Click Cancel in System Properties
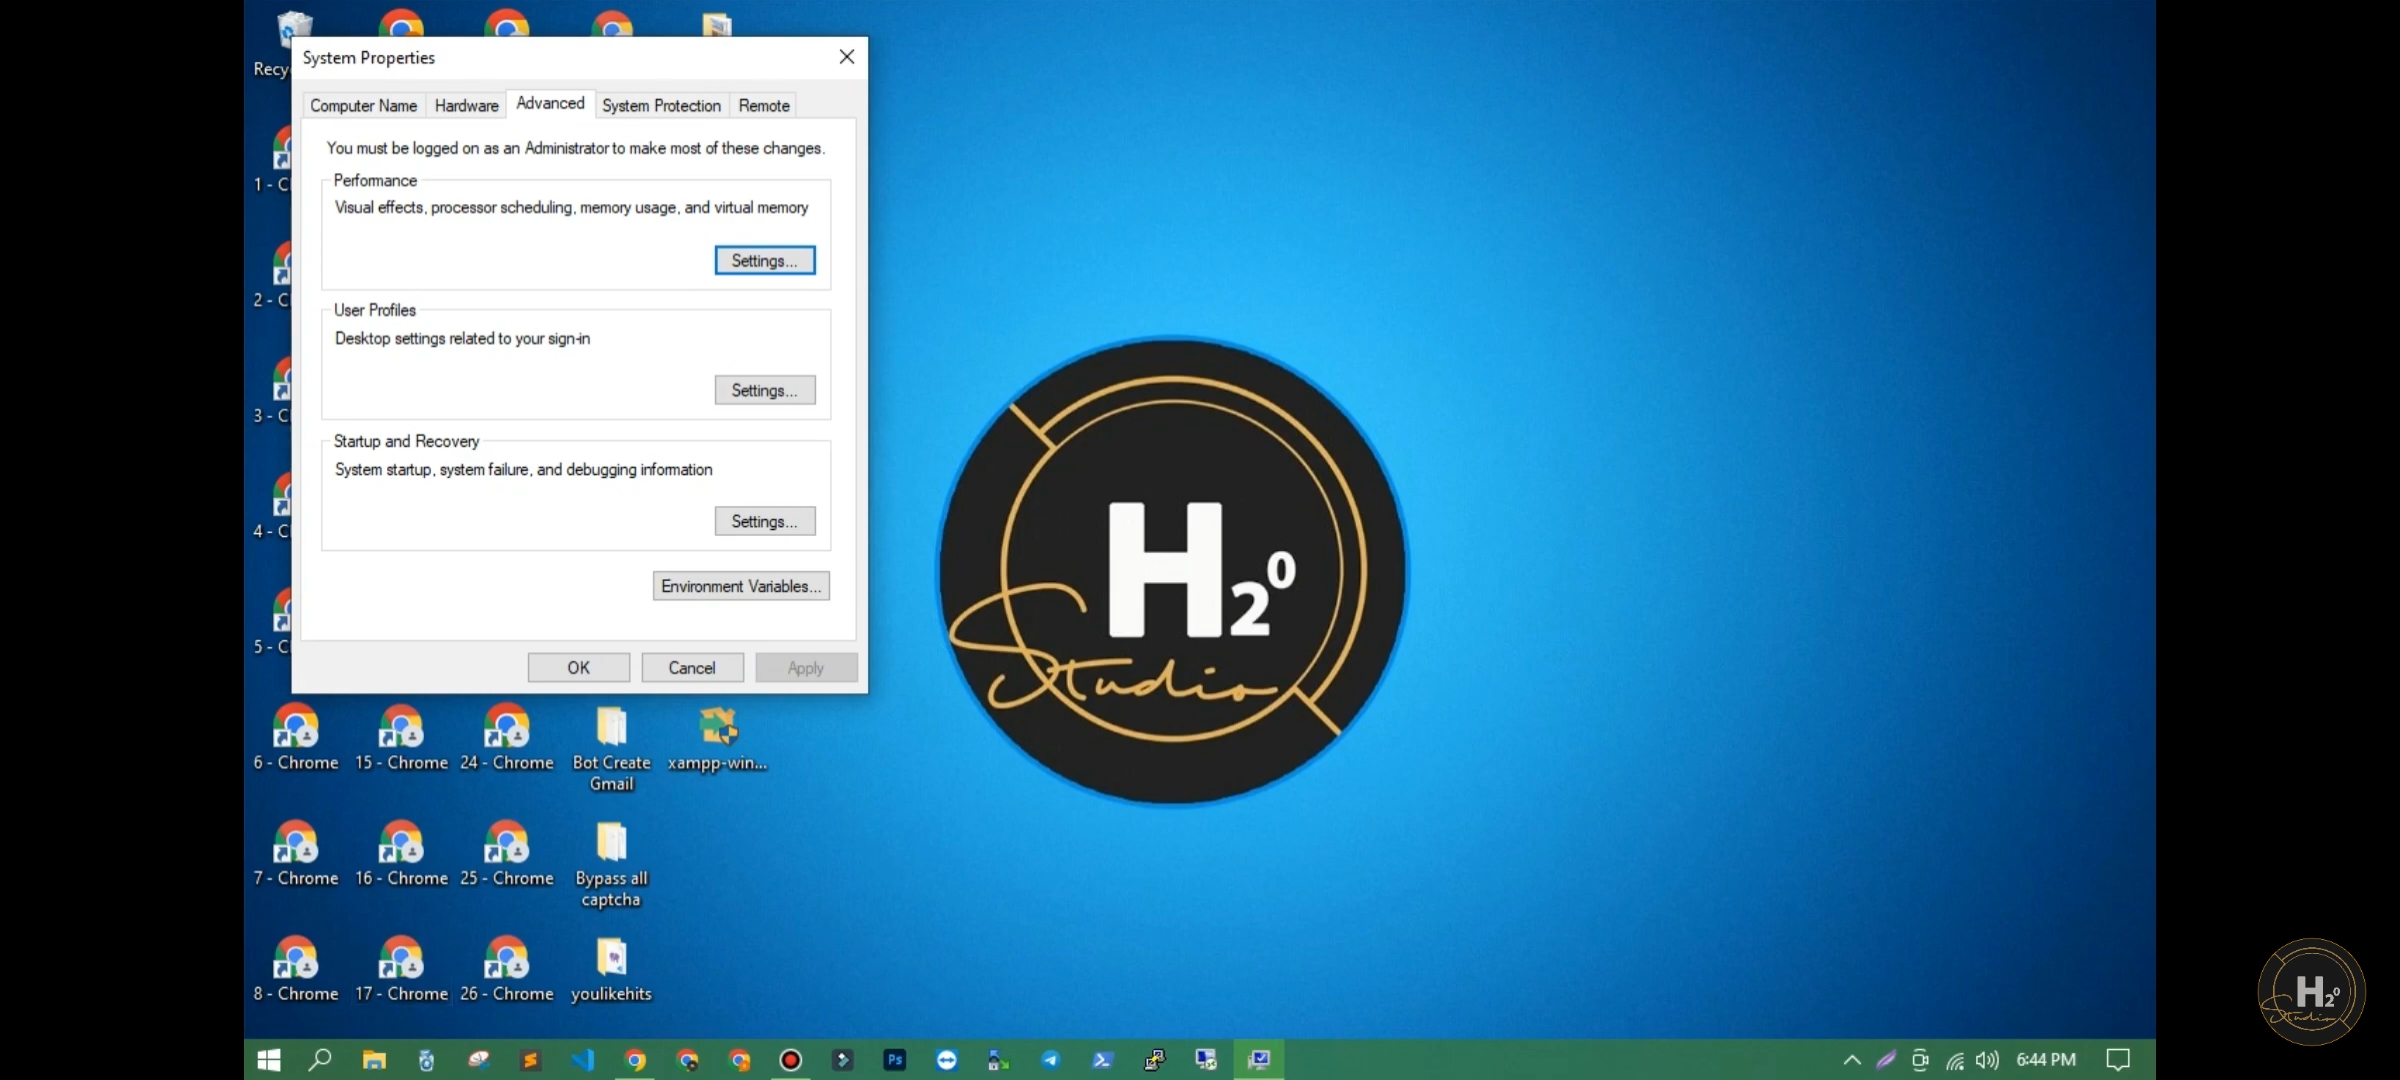 692,667
